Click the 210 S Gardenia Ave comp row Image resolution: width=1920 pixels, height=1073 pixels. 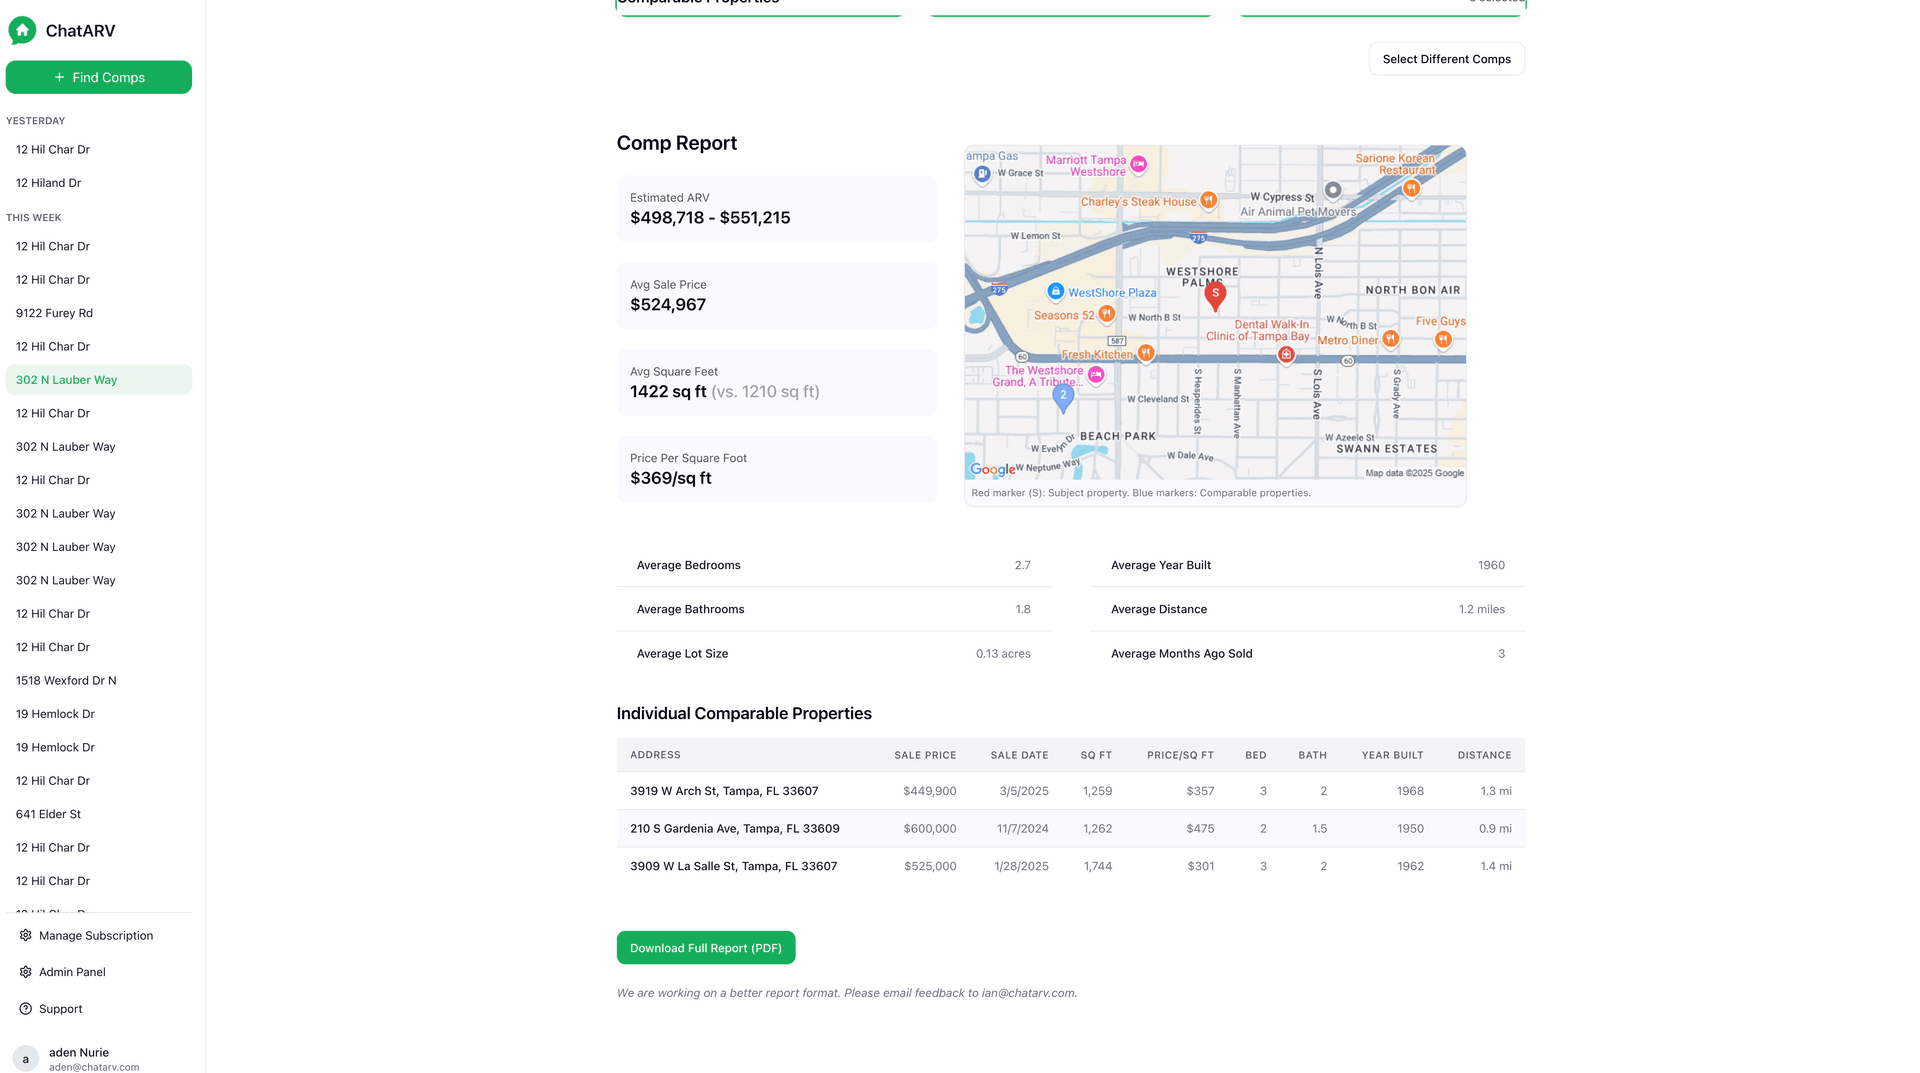[734, 829]
